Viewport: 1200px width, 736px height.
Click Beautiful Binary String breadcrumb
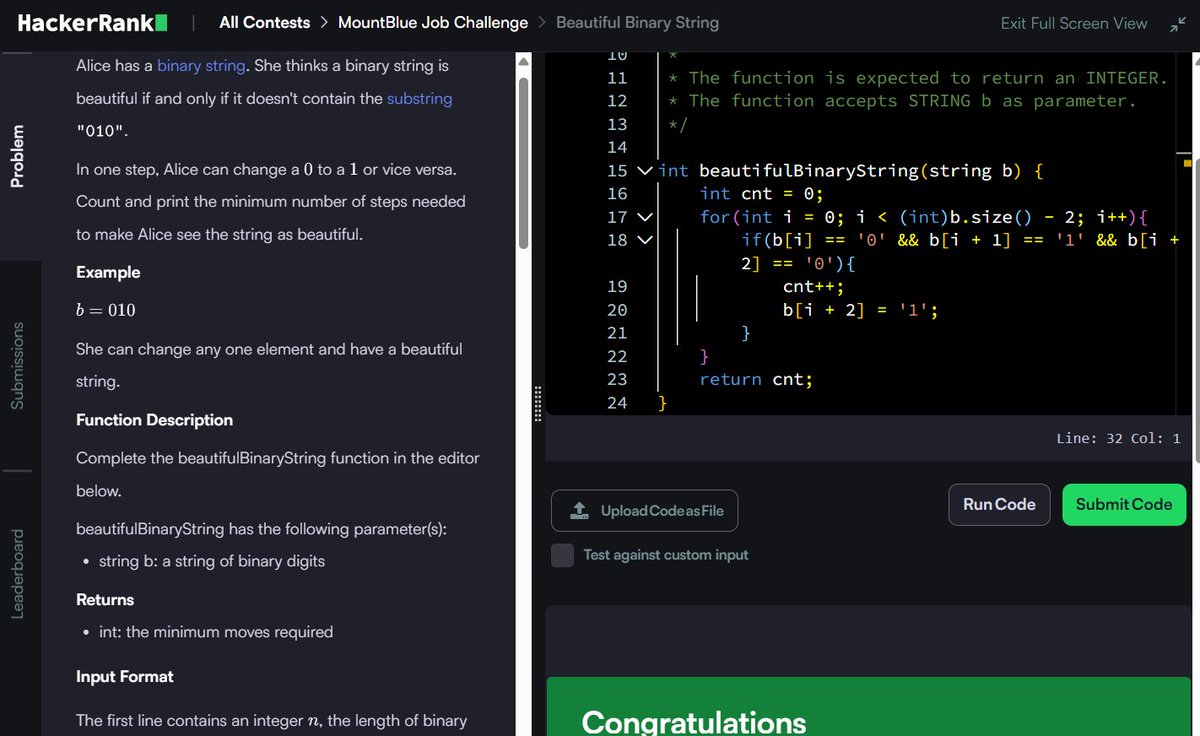pos(637,22)
